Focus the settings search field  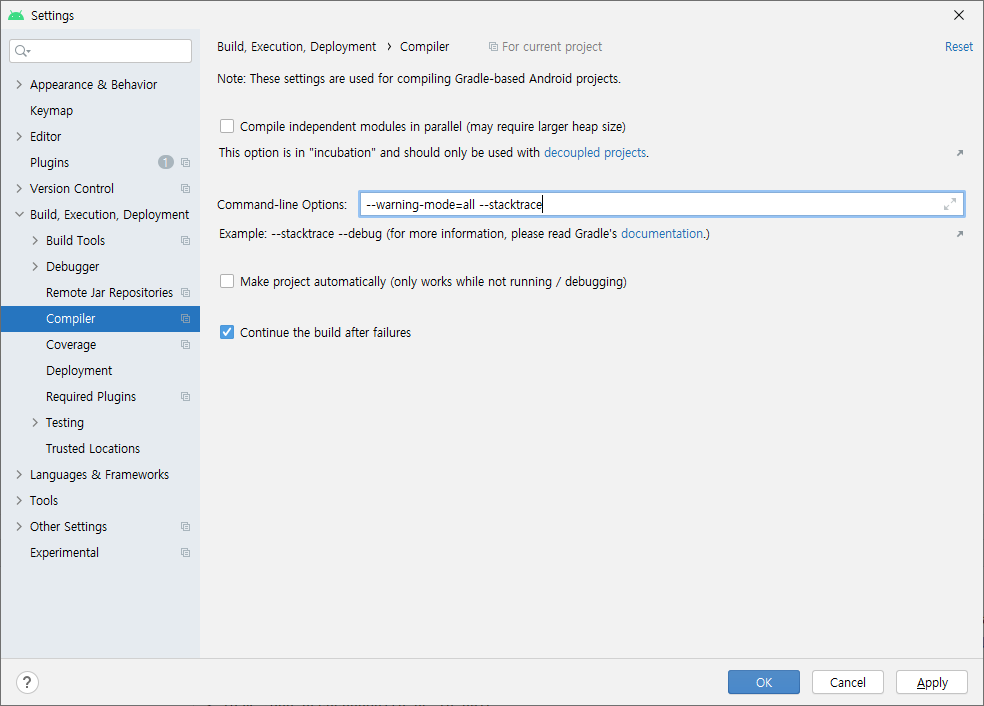tap(100, 51)
